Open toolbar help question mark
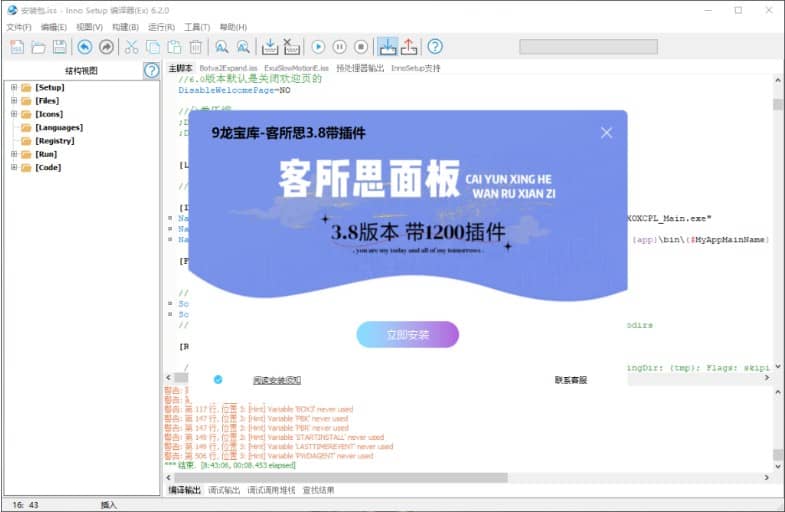 [435, 47]
